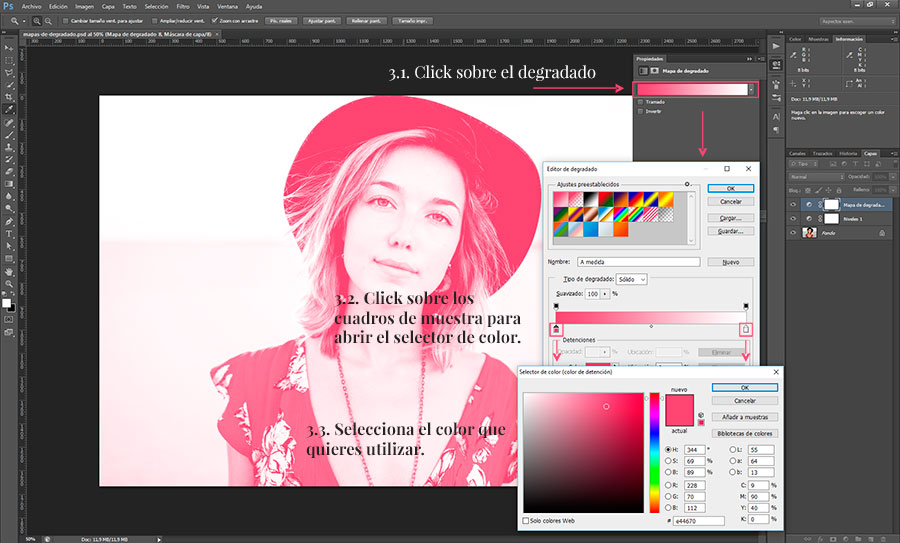
Task: Open gradient preset dropdown arrow in Propiedades
Action: coord(752,89)
